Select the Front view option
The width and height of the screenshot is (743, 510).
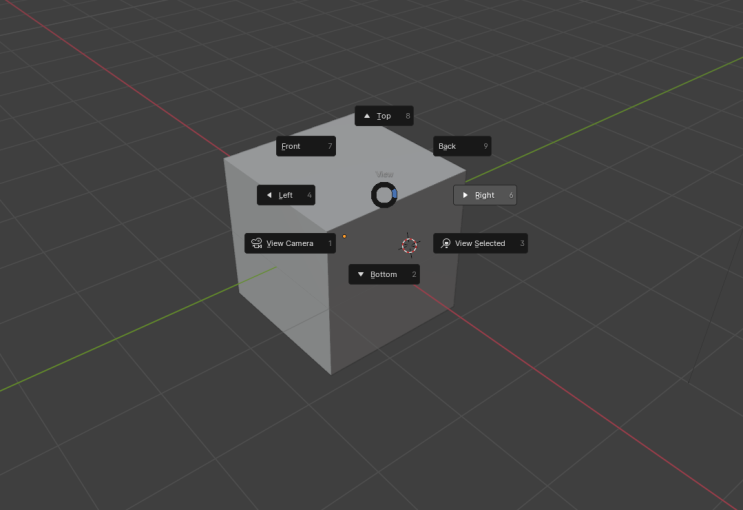click(306, 146)
